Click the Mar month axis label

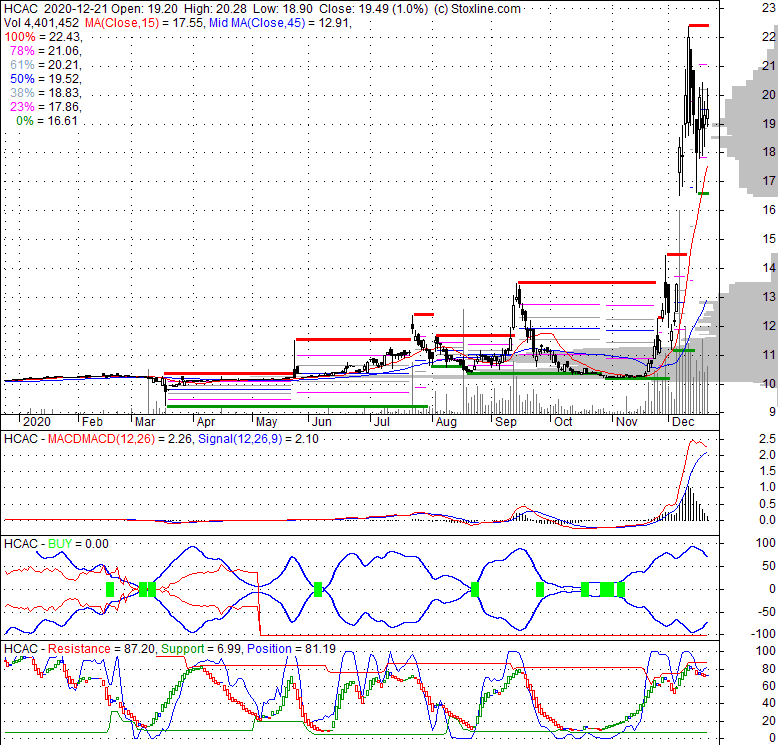point(145,422)
